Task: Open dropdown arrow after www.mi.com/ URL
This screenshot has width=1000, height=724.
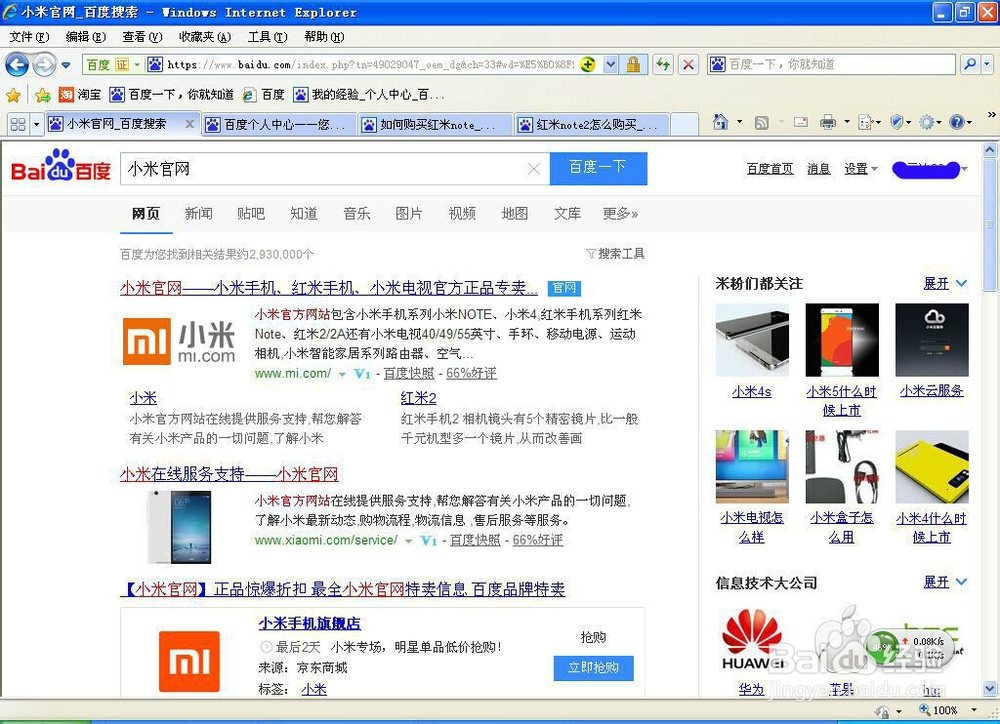Action: click(x=342, y=374)
